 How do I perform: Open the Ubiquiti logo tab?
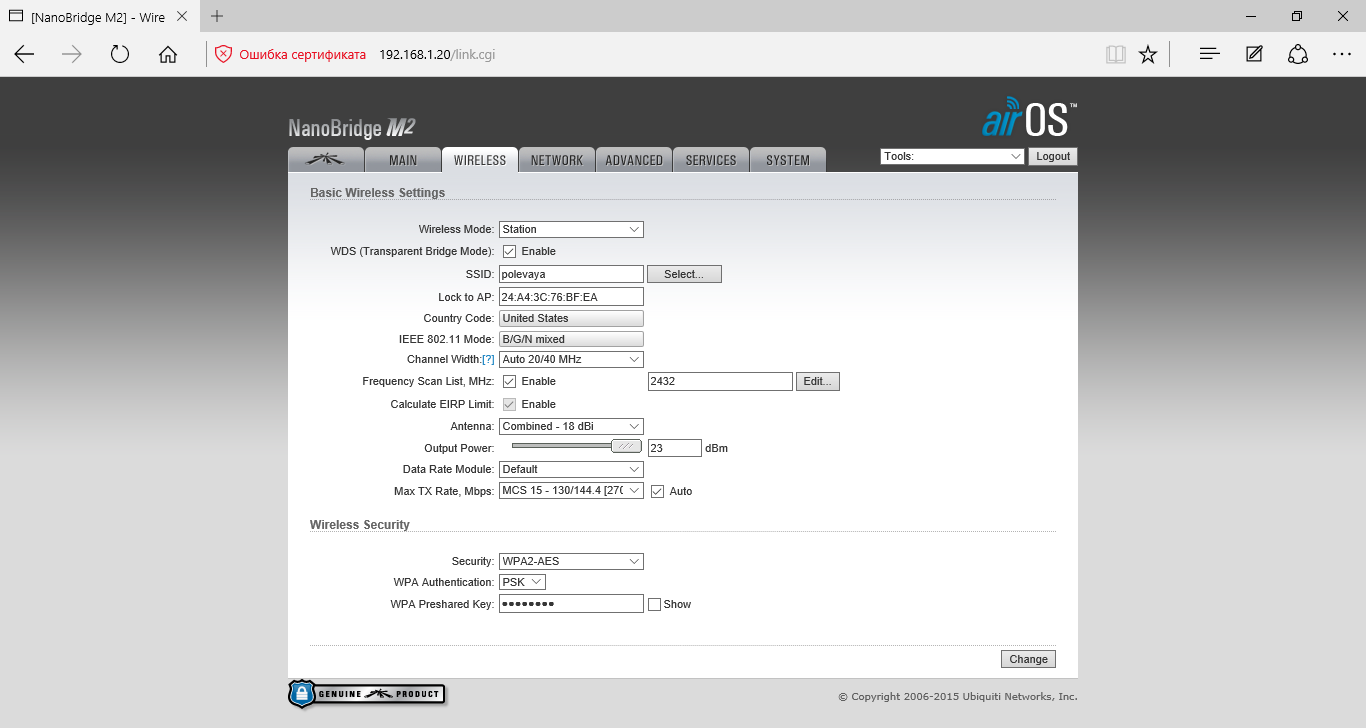coord(325,160)
